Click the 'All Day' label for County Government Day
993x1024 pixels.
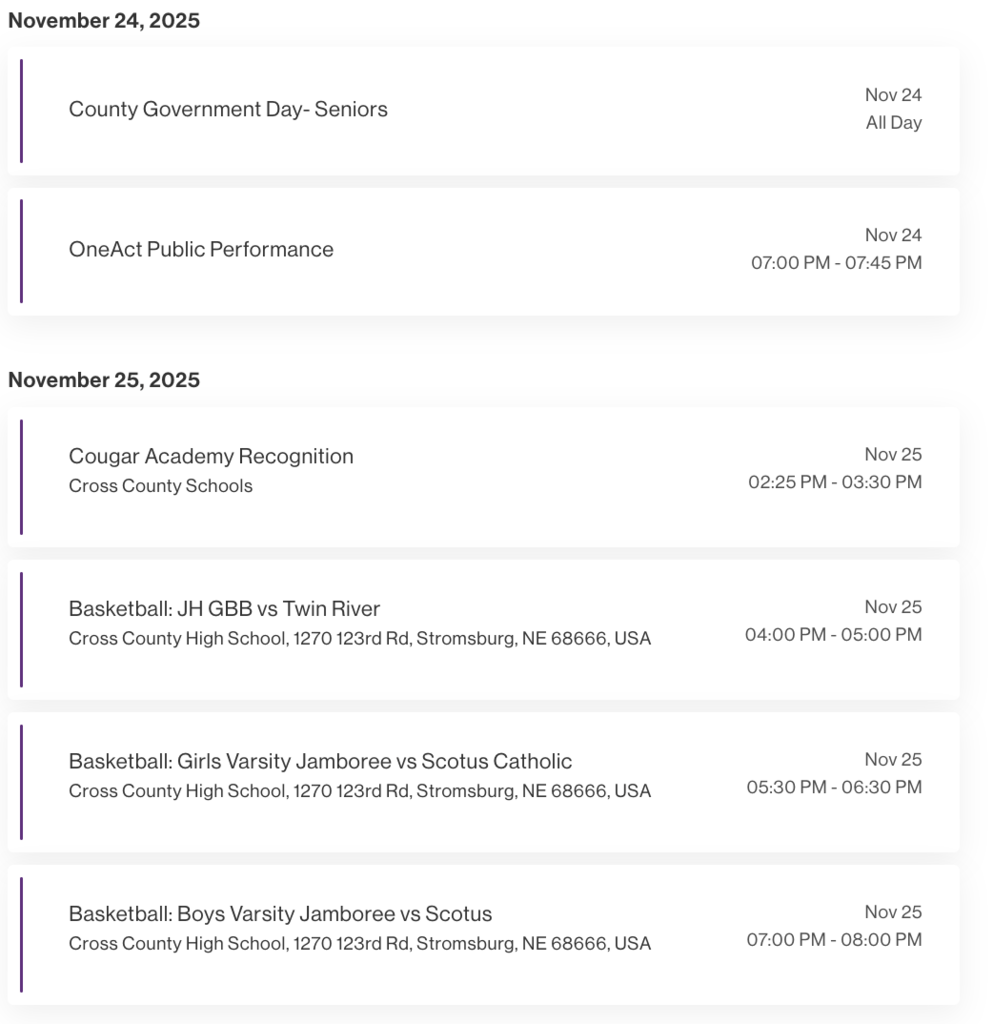tap(893, 123)
